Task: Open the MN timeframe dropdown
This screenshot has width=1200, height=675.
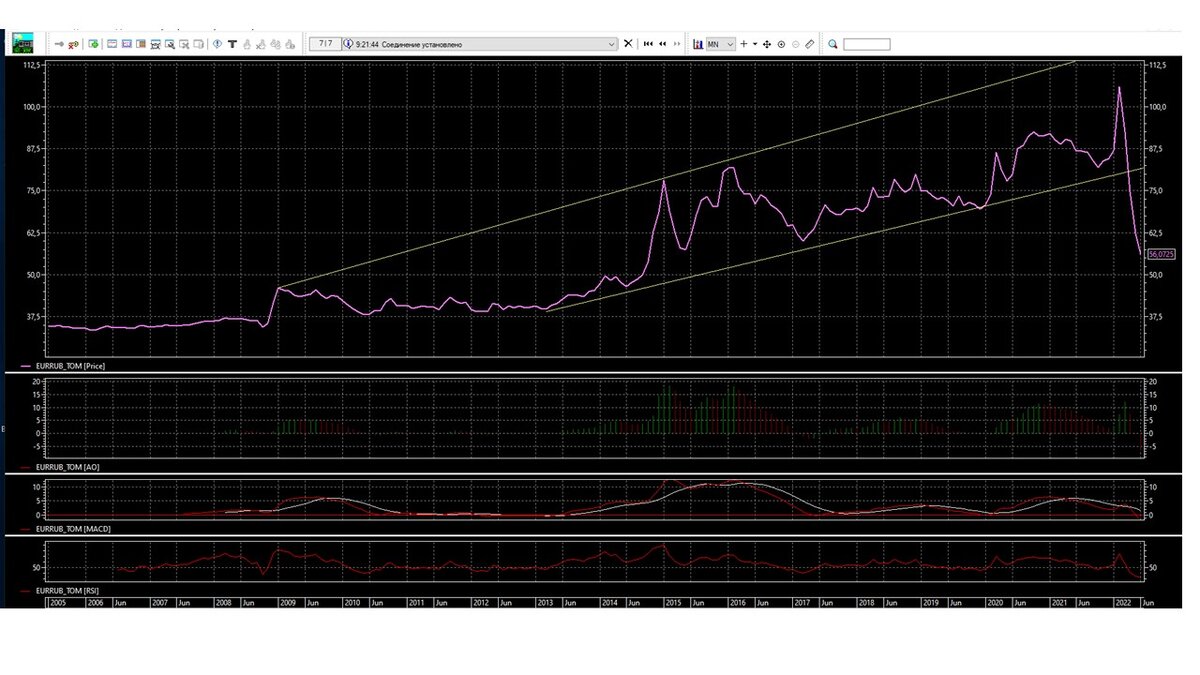Action: click(x=721, y=44)
